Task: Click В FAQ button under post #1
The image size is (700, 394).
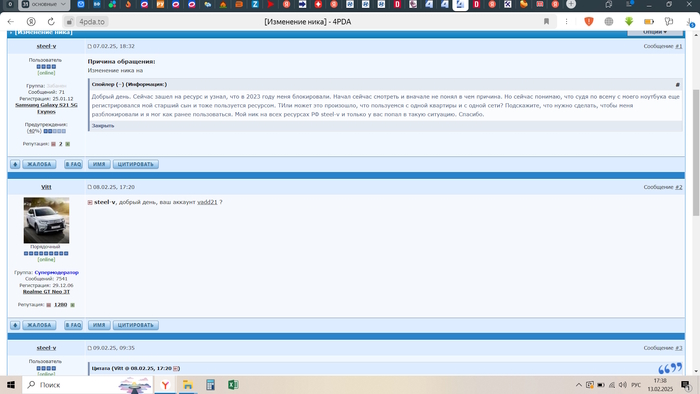Action: click(x=73, y=164)
